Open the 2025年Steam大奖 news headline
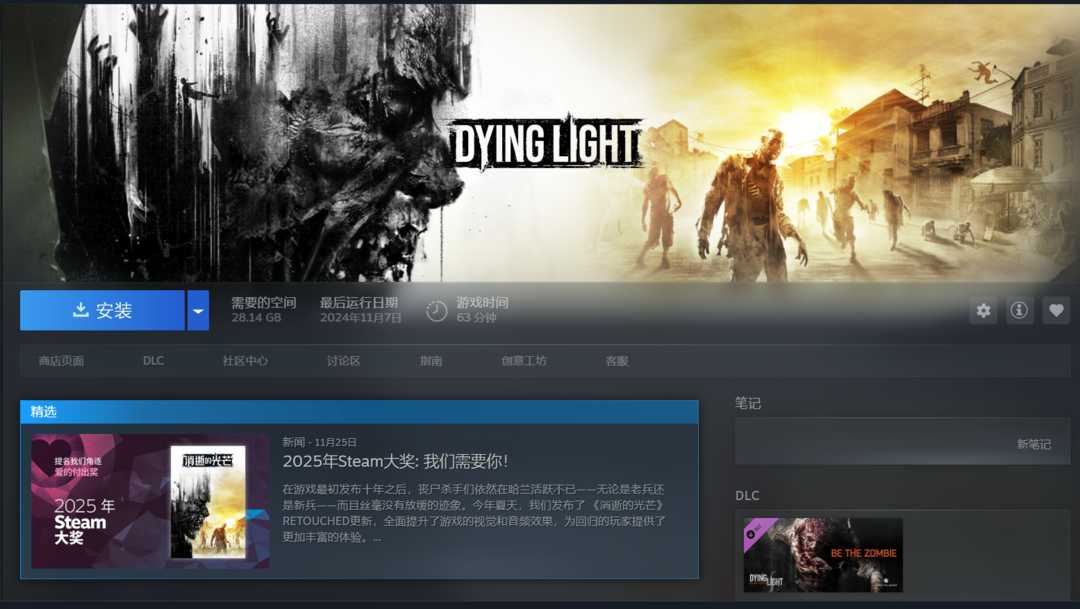The image size is (1080, 609). point(395,461)
